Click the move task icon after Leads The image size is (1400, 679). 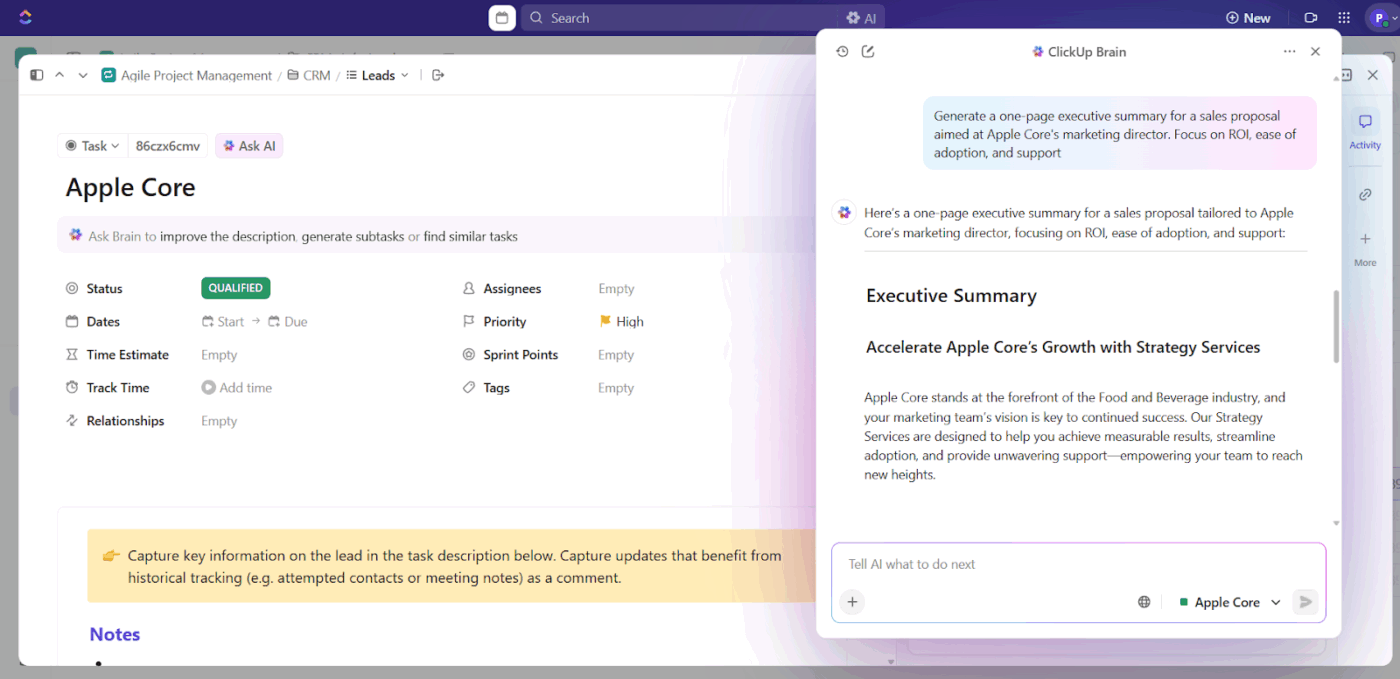(x=438, y=75)
